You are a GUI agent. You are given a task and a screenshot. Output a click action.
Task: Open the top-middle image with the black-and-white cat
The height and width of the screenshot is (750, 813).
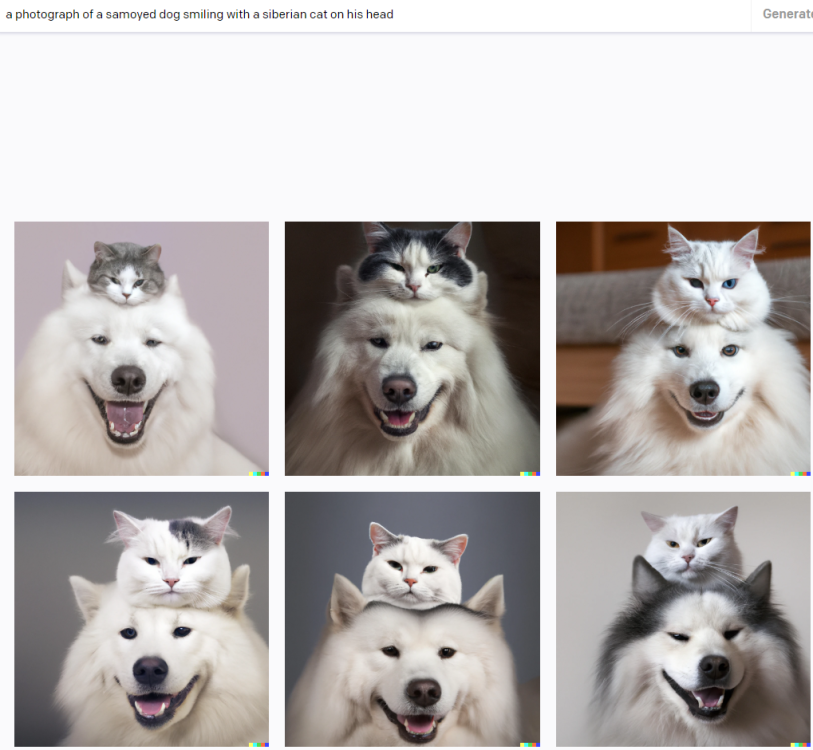411,347
